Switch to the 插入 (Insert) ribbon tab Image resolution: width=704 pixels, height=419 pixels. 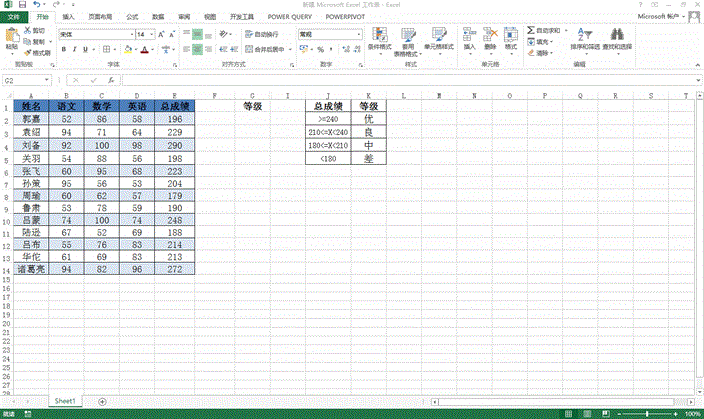(67, 17)
